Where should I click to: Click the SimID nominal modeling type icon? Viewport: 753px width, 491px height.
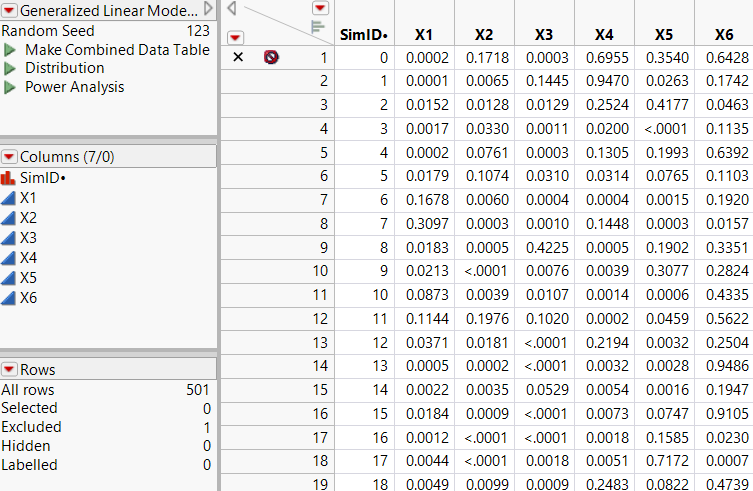tap(9, 178)
